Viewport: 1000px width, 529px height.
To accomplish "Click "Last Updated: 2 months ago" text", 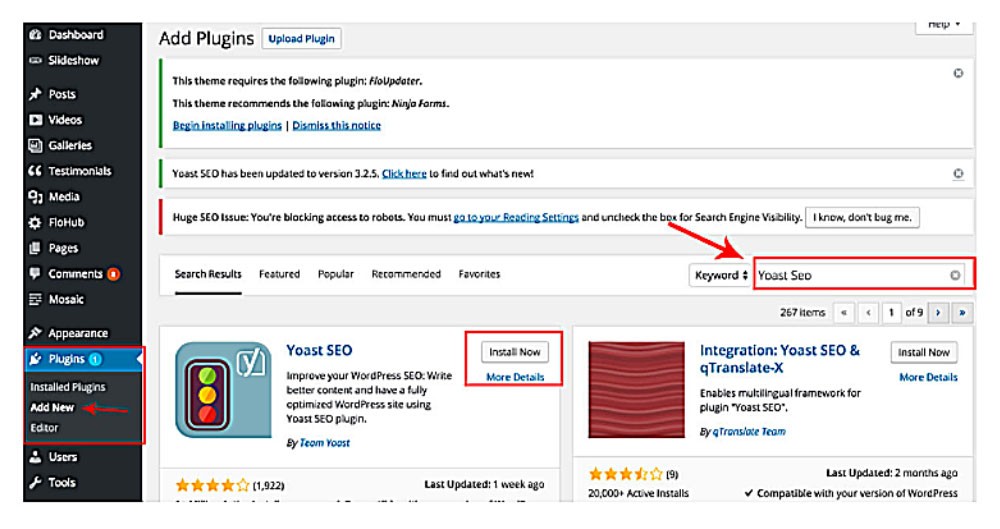I will tap(892, 473).
